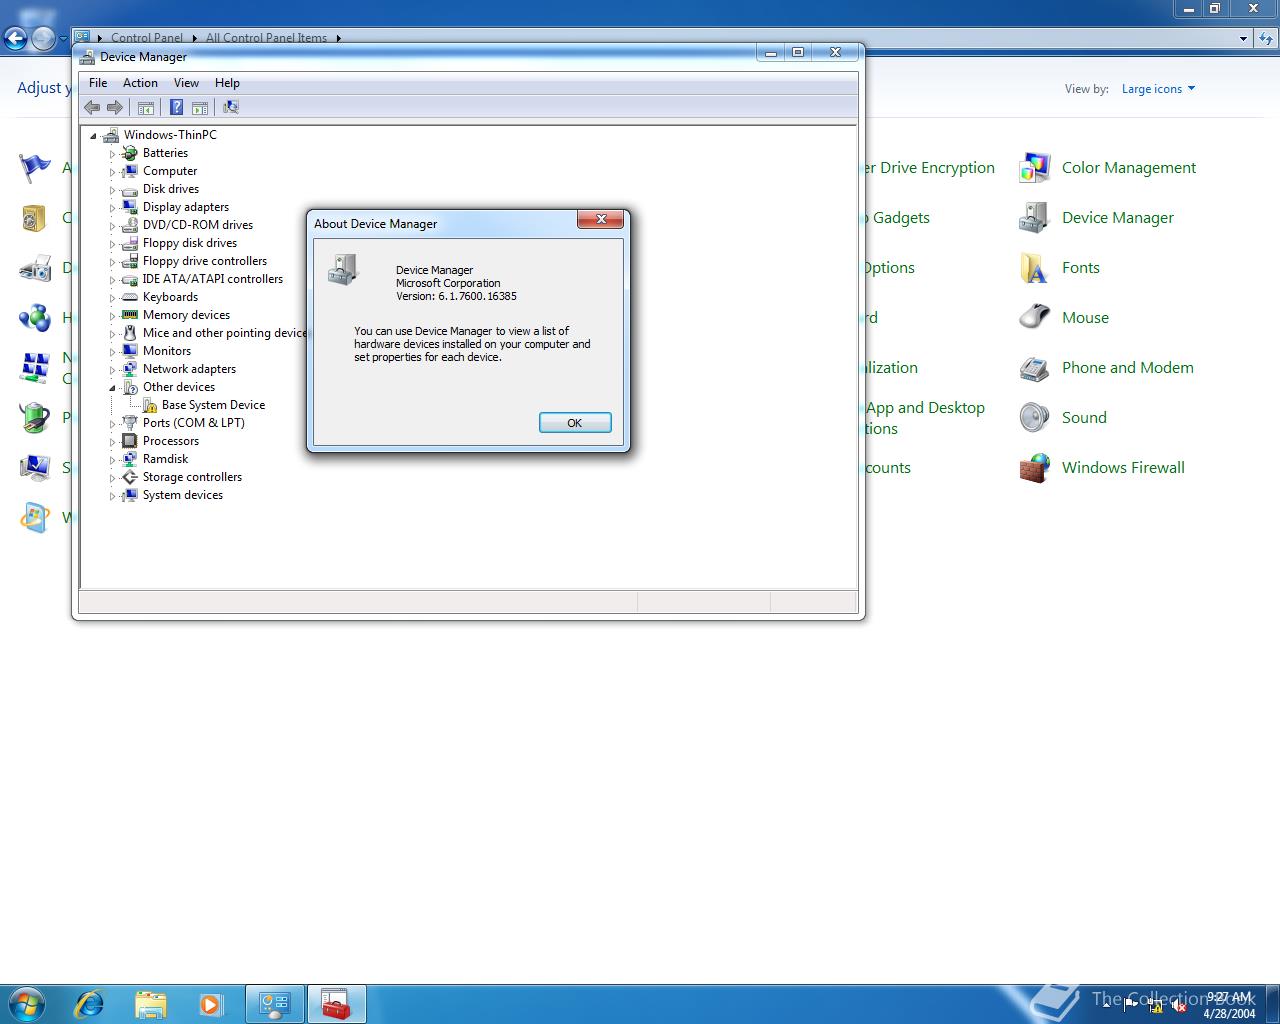Expand the DVD/CD-ROM drives category
Image resolution: width=1280 pixels, height=1024 pixels.
[112, 226]
